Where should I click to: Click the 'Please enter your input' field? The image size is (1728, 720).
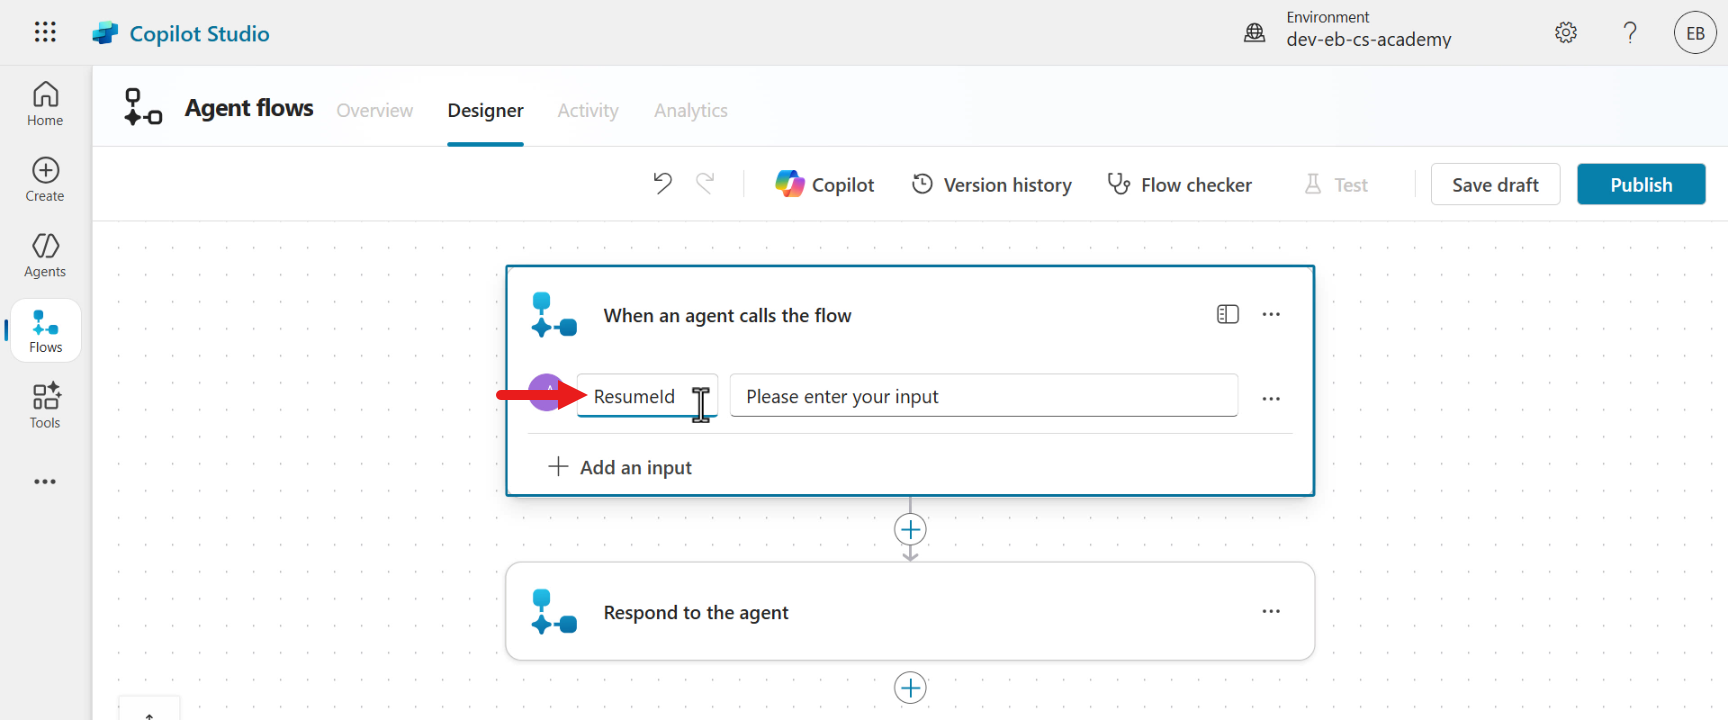pos(983,397)
